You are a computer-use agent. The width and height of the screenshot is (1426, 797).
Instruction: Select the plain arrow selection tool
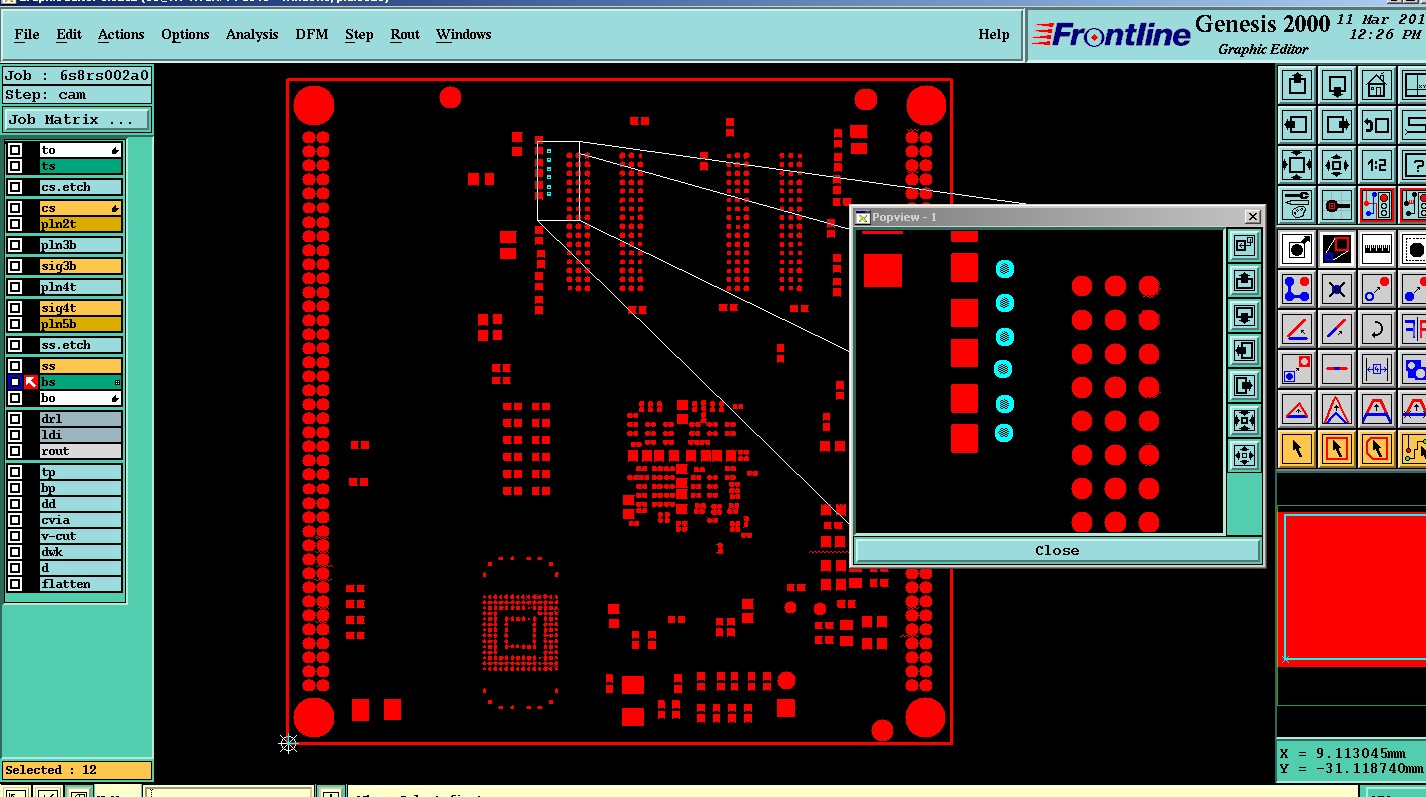pos(1296,448)
